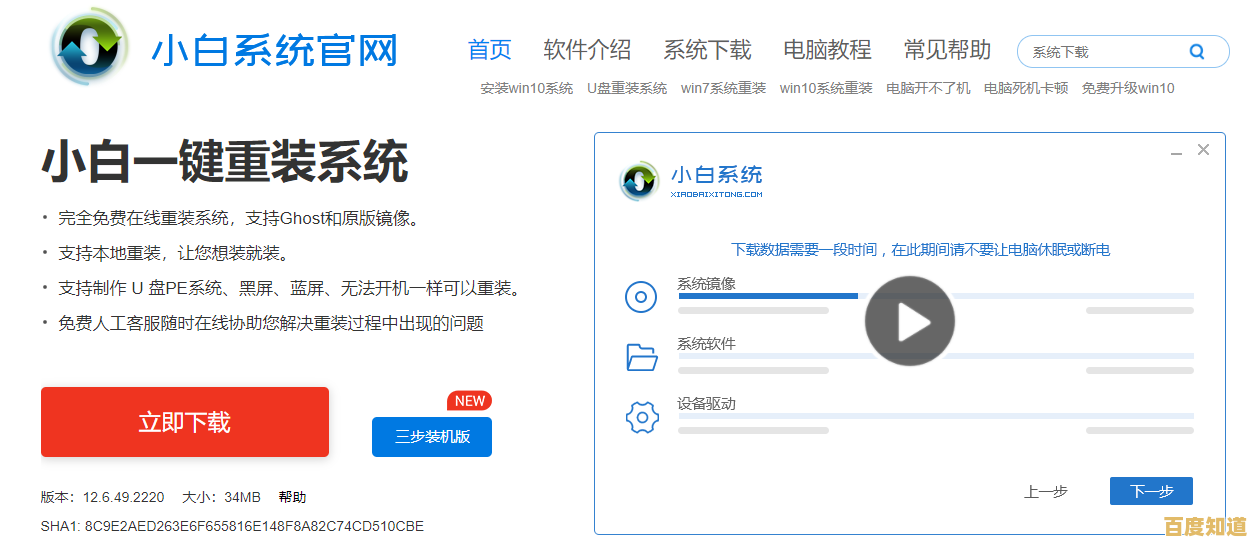The height and width of the screenshot is (545, 1252).
Task: Go to the 系统下载 page
Action: pyautogui.click(x=707, y=50)
